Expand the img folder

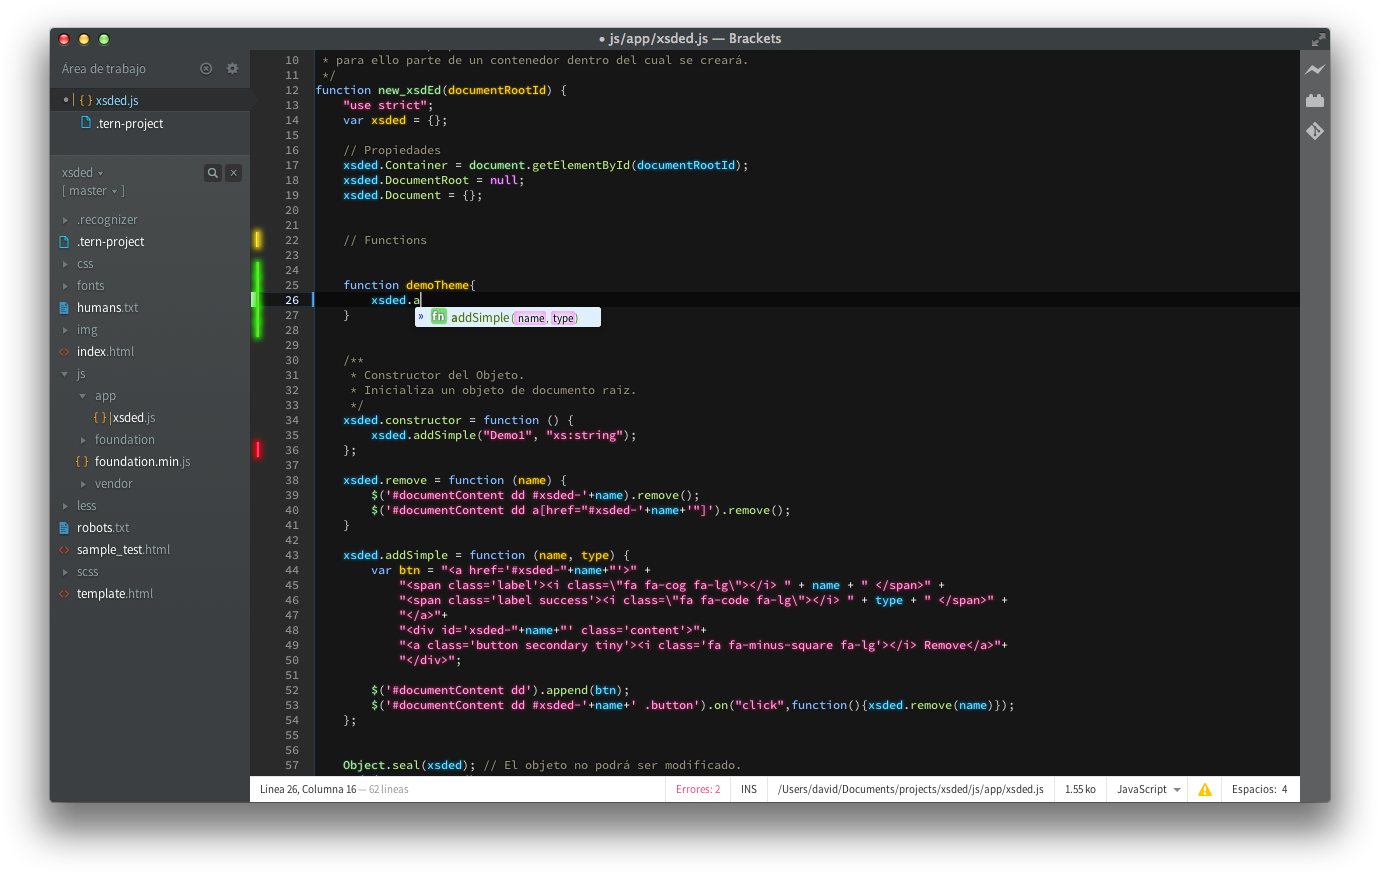65,330
